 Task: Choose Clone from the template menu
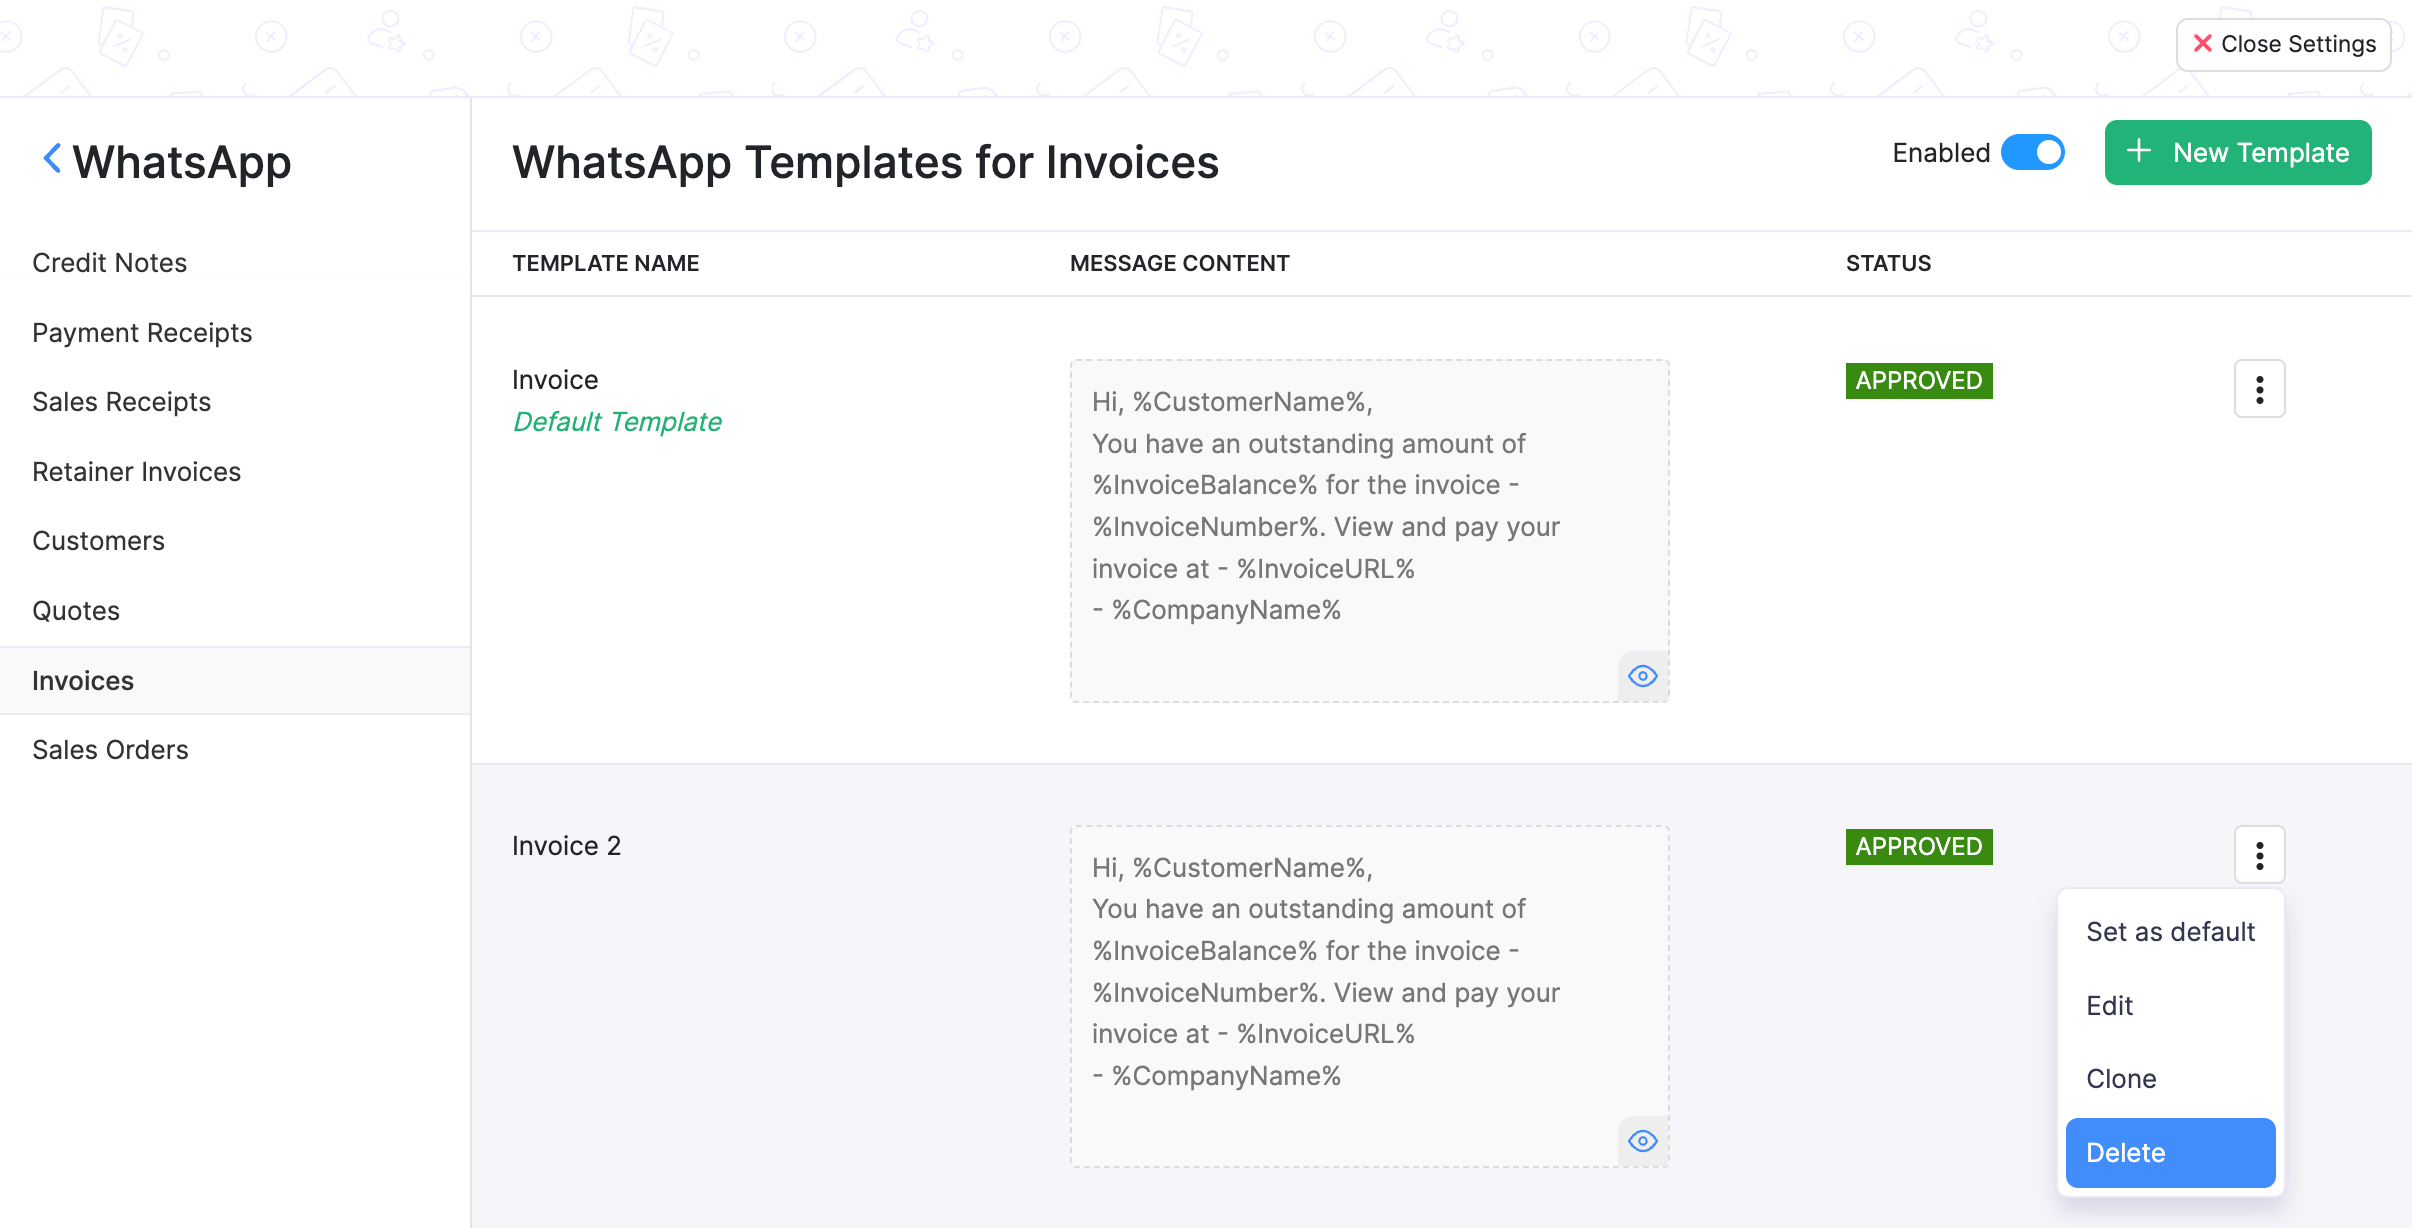click(2121, 1078)
